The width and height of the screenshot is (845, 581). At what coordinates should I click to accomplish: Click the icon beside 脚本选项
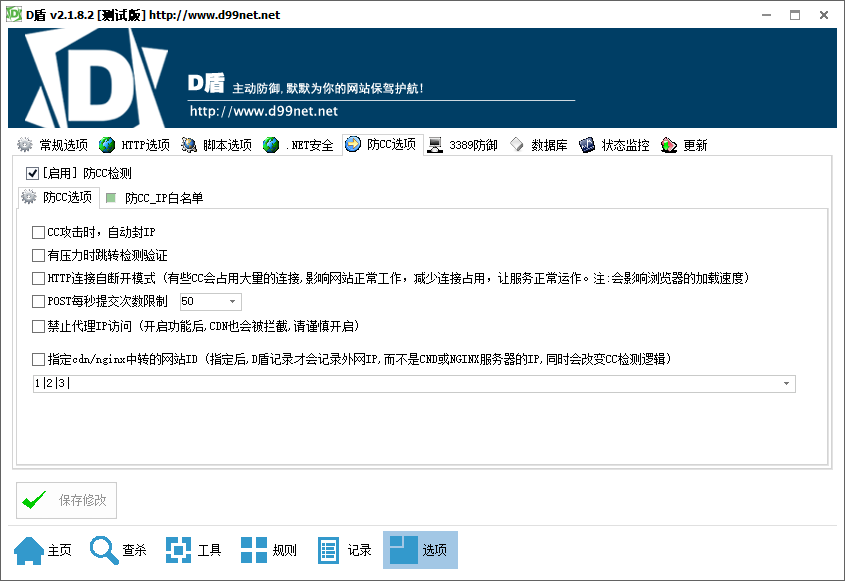coord(189,144)
